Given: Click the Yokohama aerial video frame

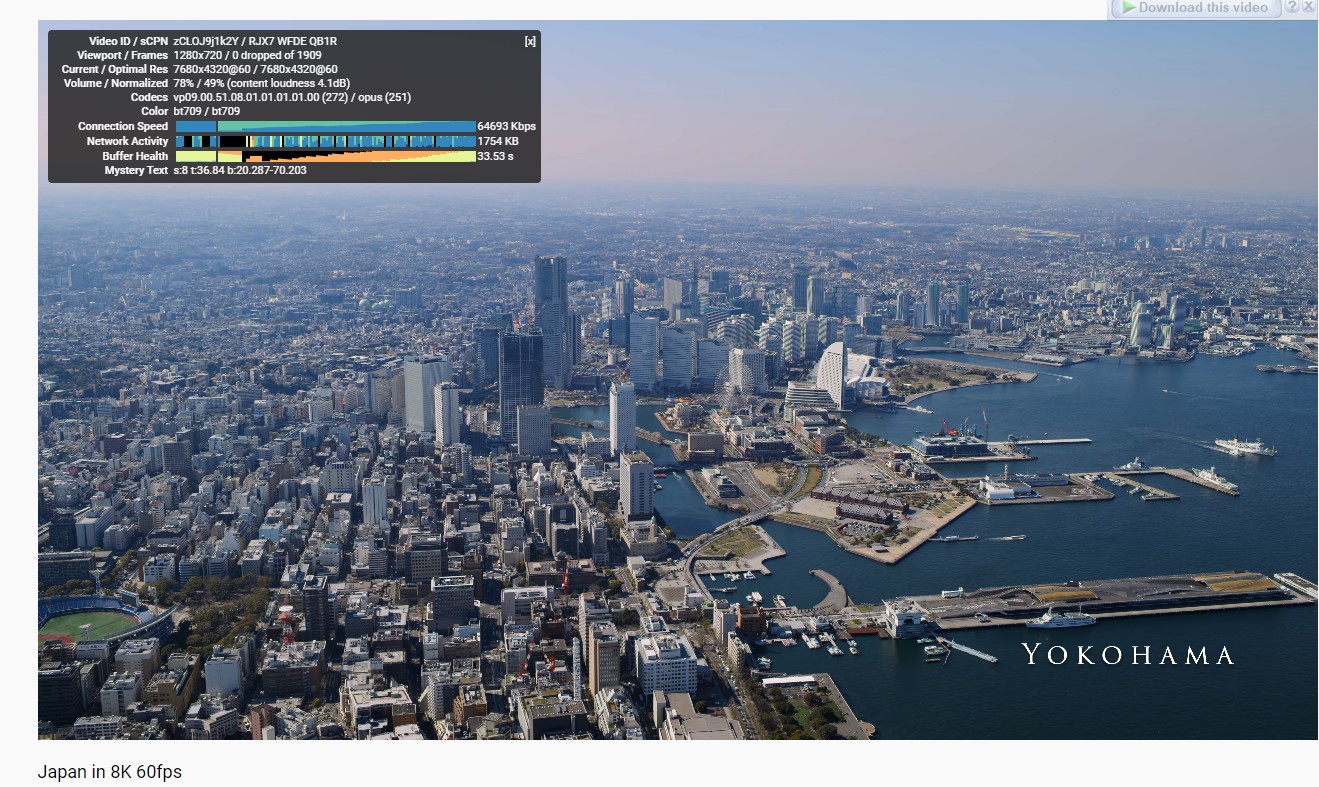Looking at the screenshot, I should tap(678, 380).
